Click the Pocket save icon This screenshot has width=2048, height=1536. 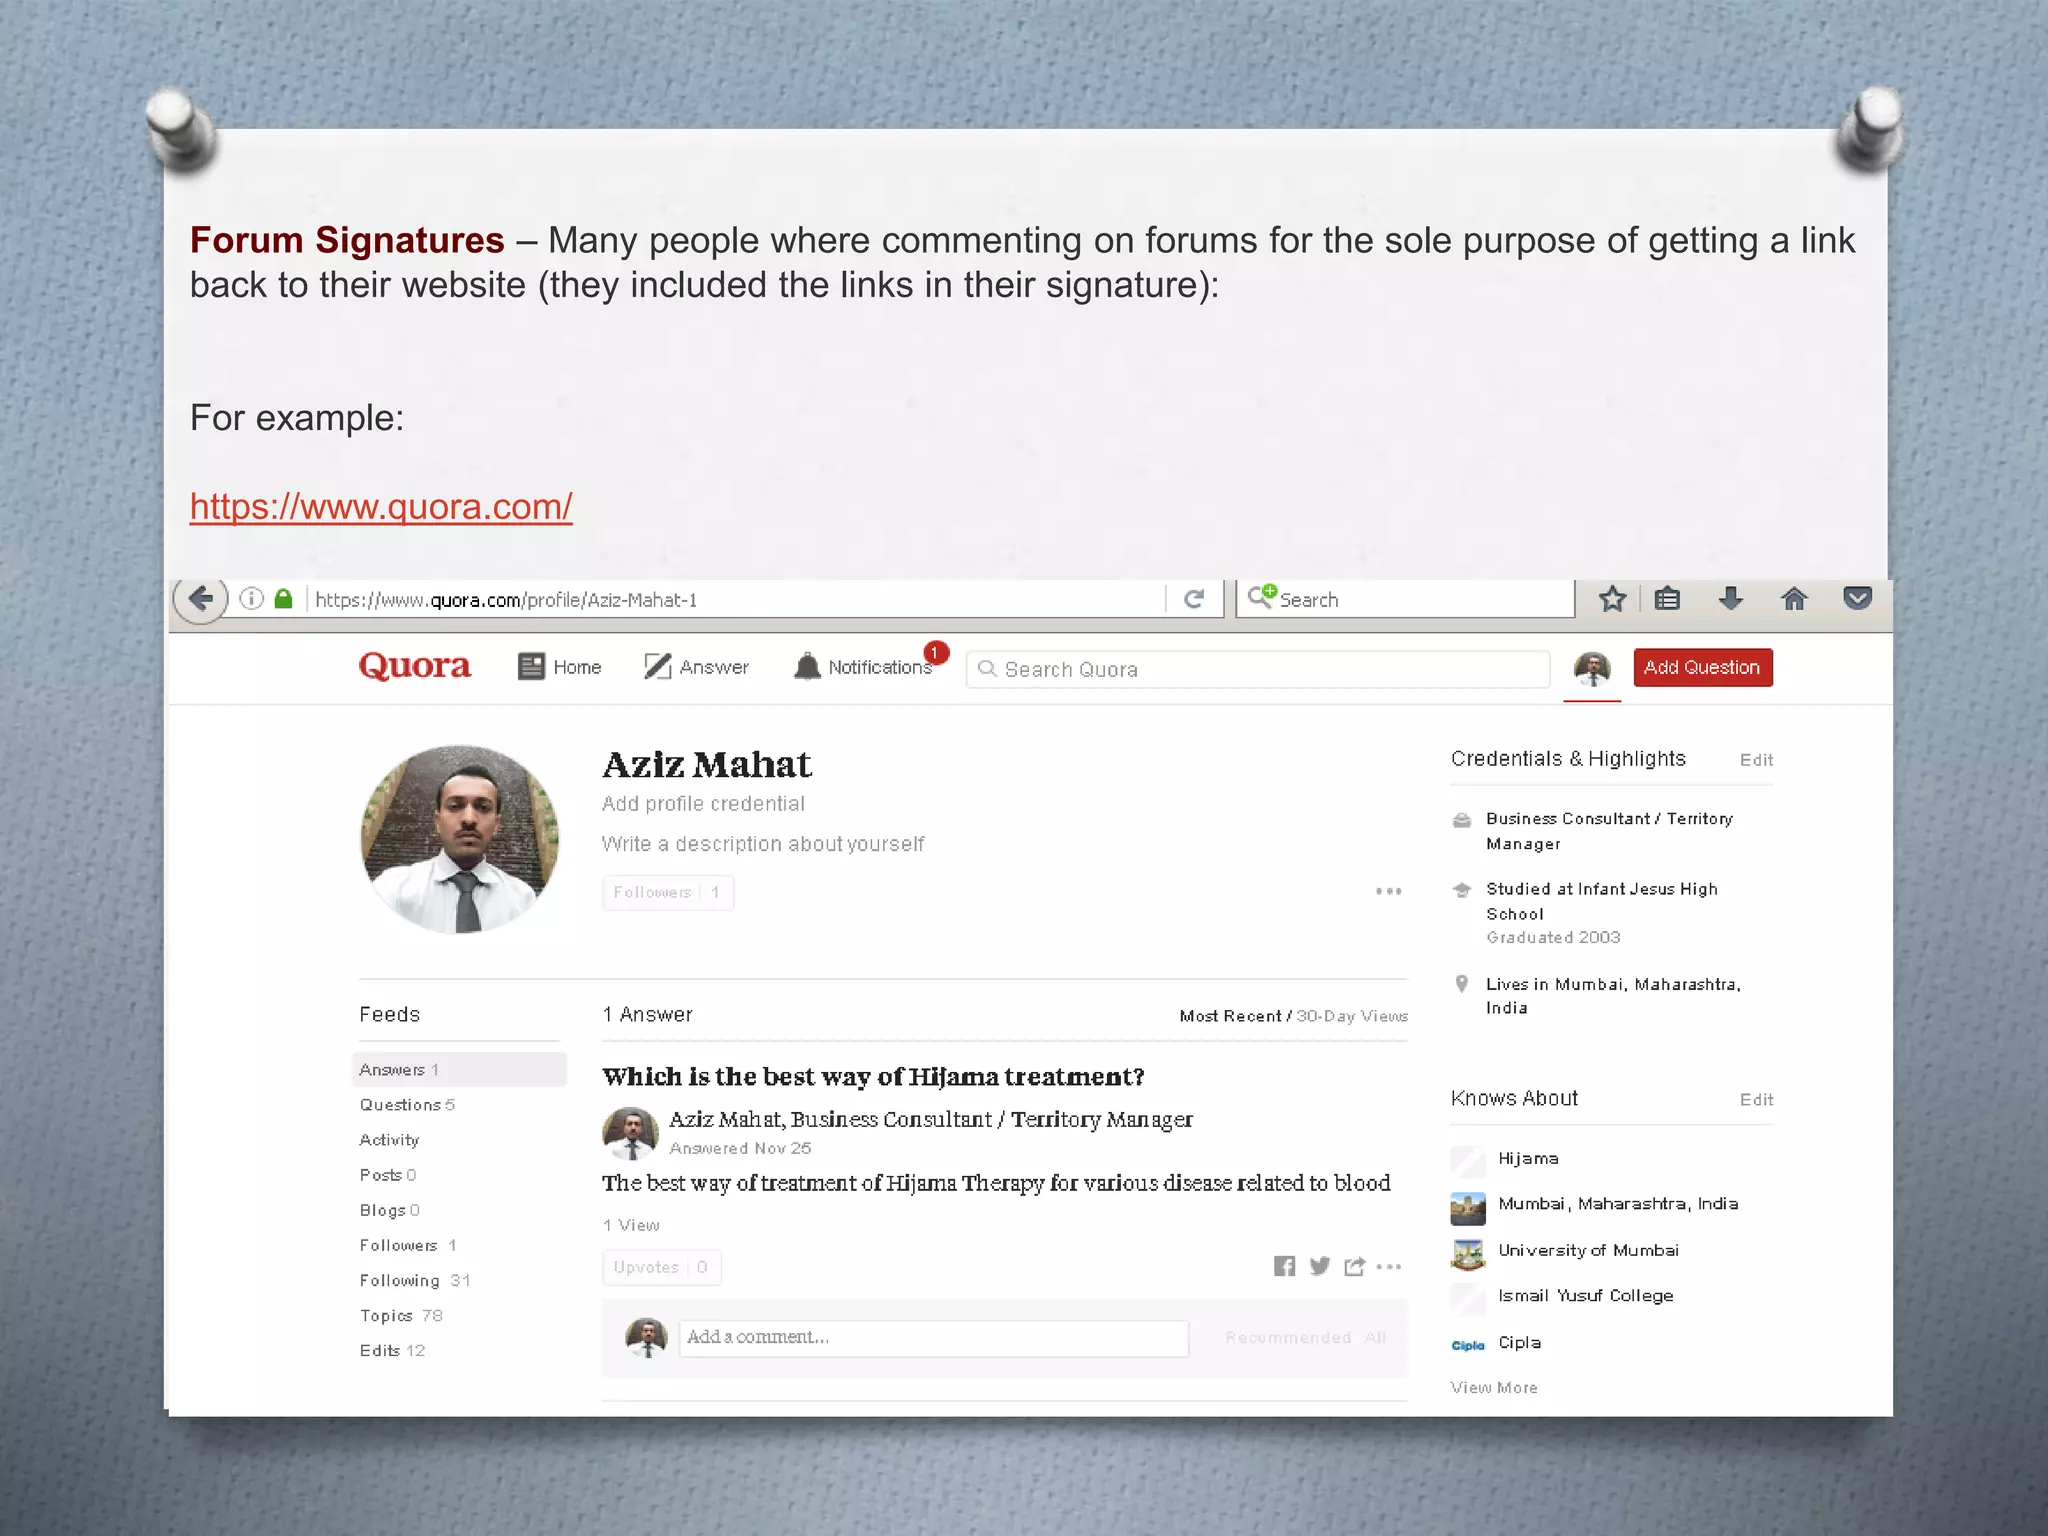point(1857,599)
